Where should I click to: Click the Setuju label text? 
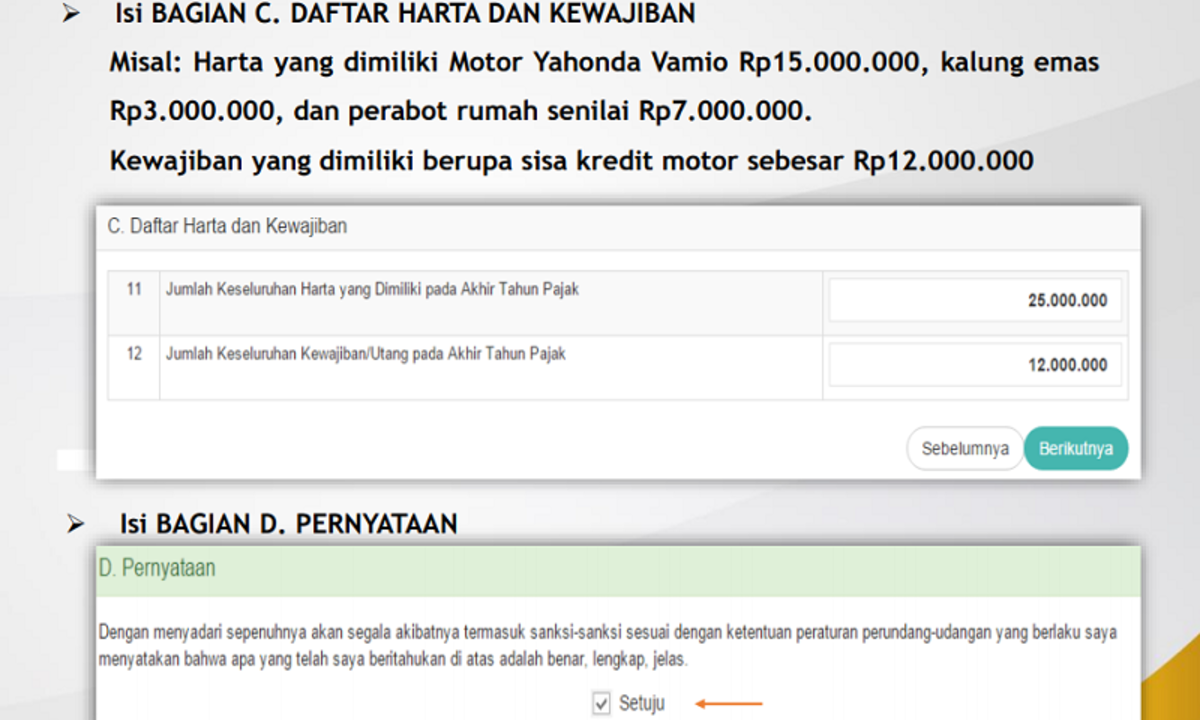coord(641,704)
